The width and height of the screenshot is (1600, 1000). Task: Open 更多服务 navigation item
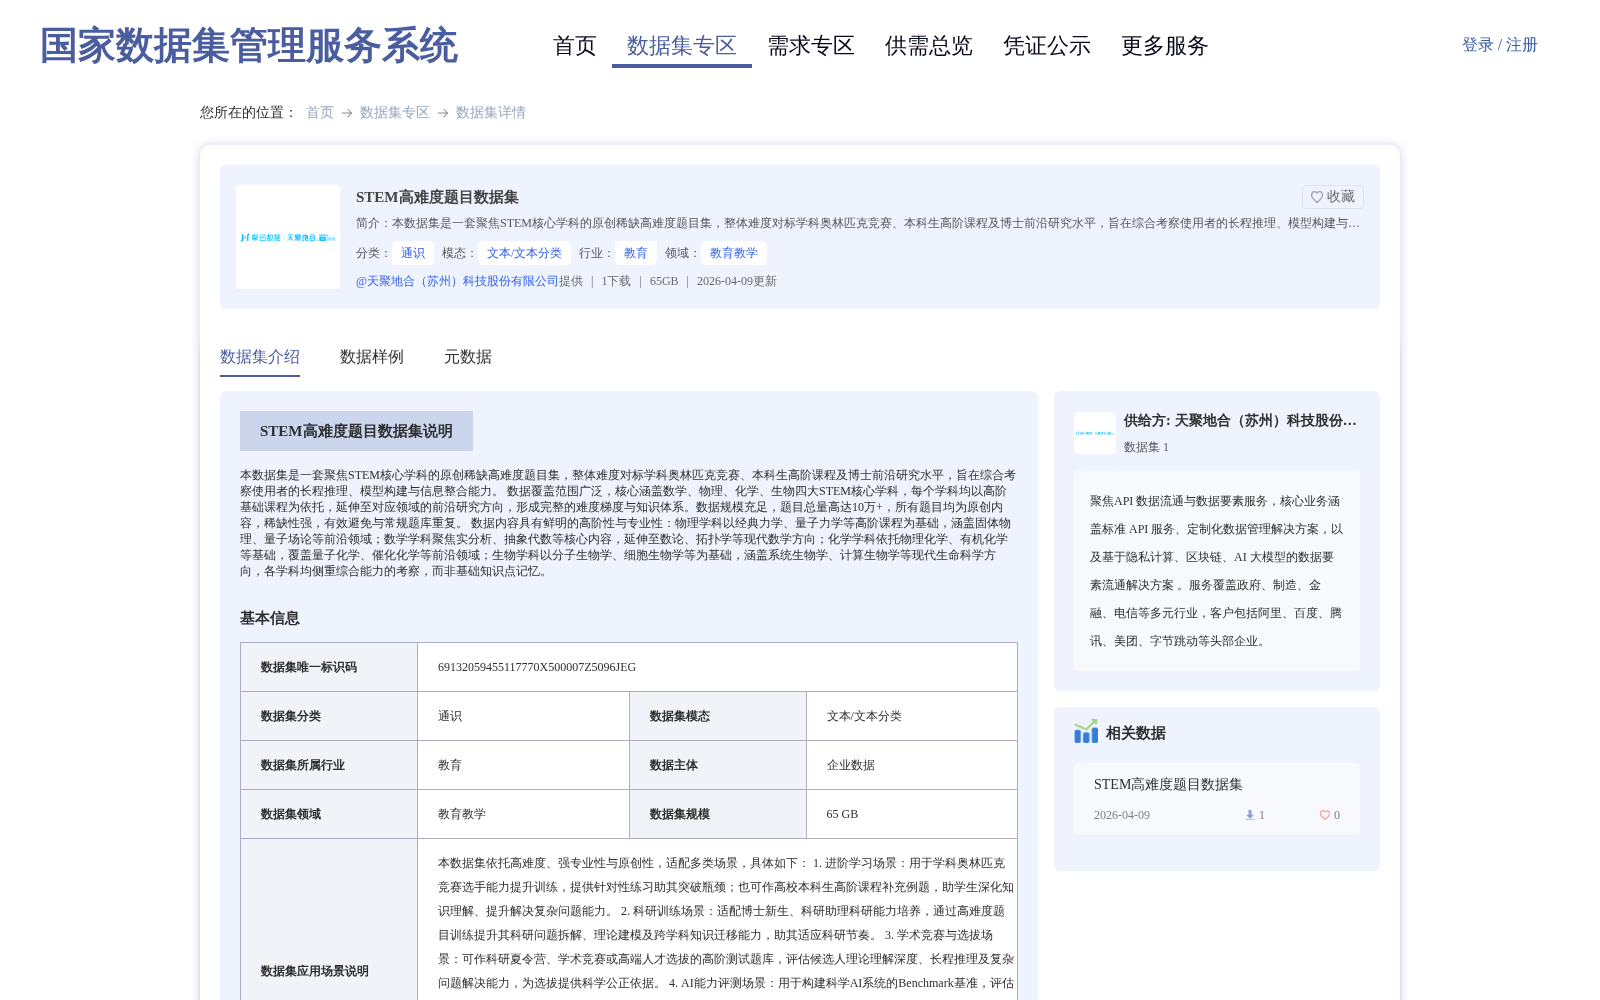point(1165,46)
